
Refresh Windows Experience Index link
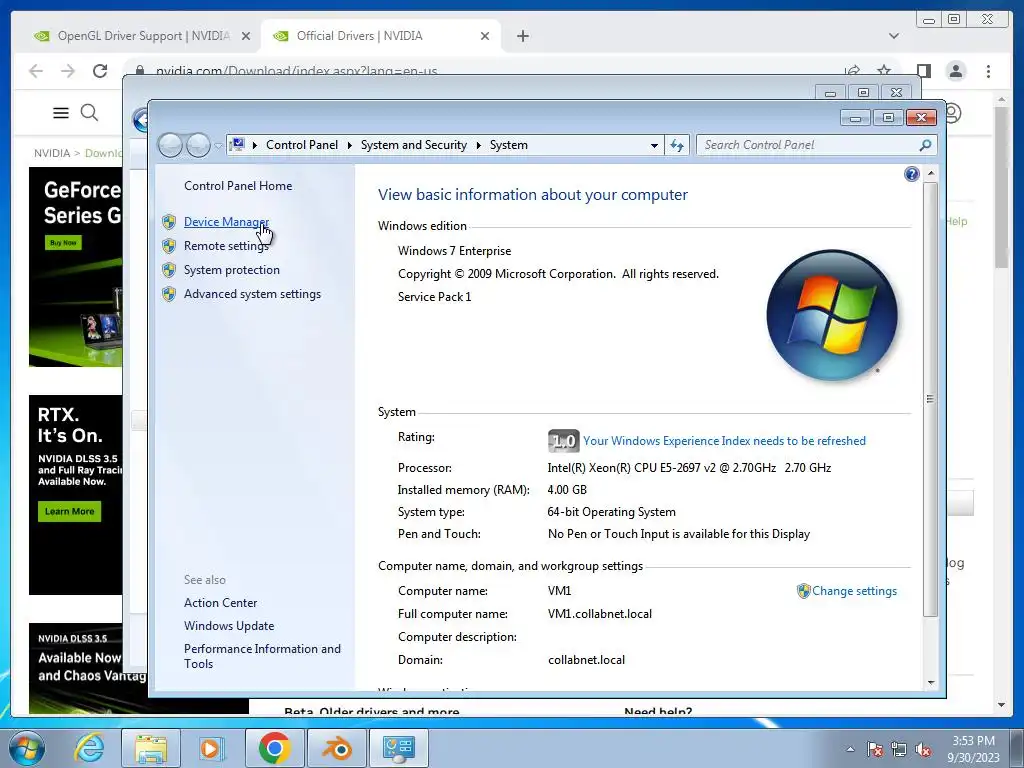(724, 441)
